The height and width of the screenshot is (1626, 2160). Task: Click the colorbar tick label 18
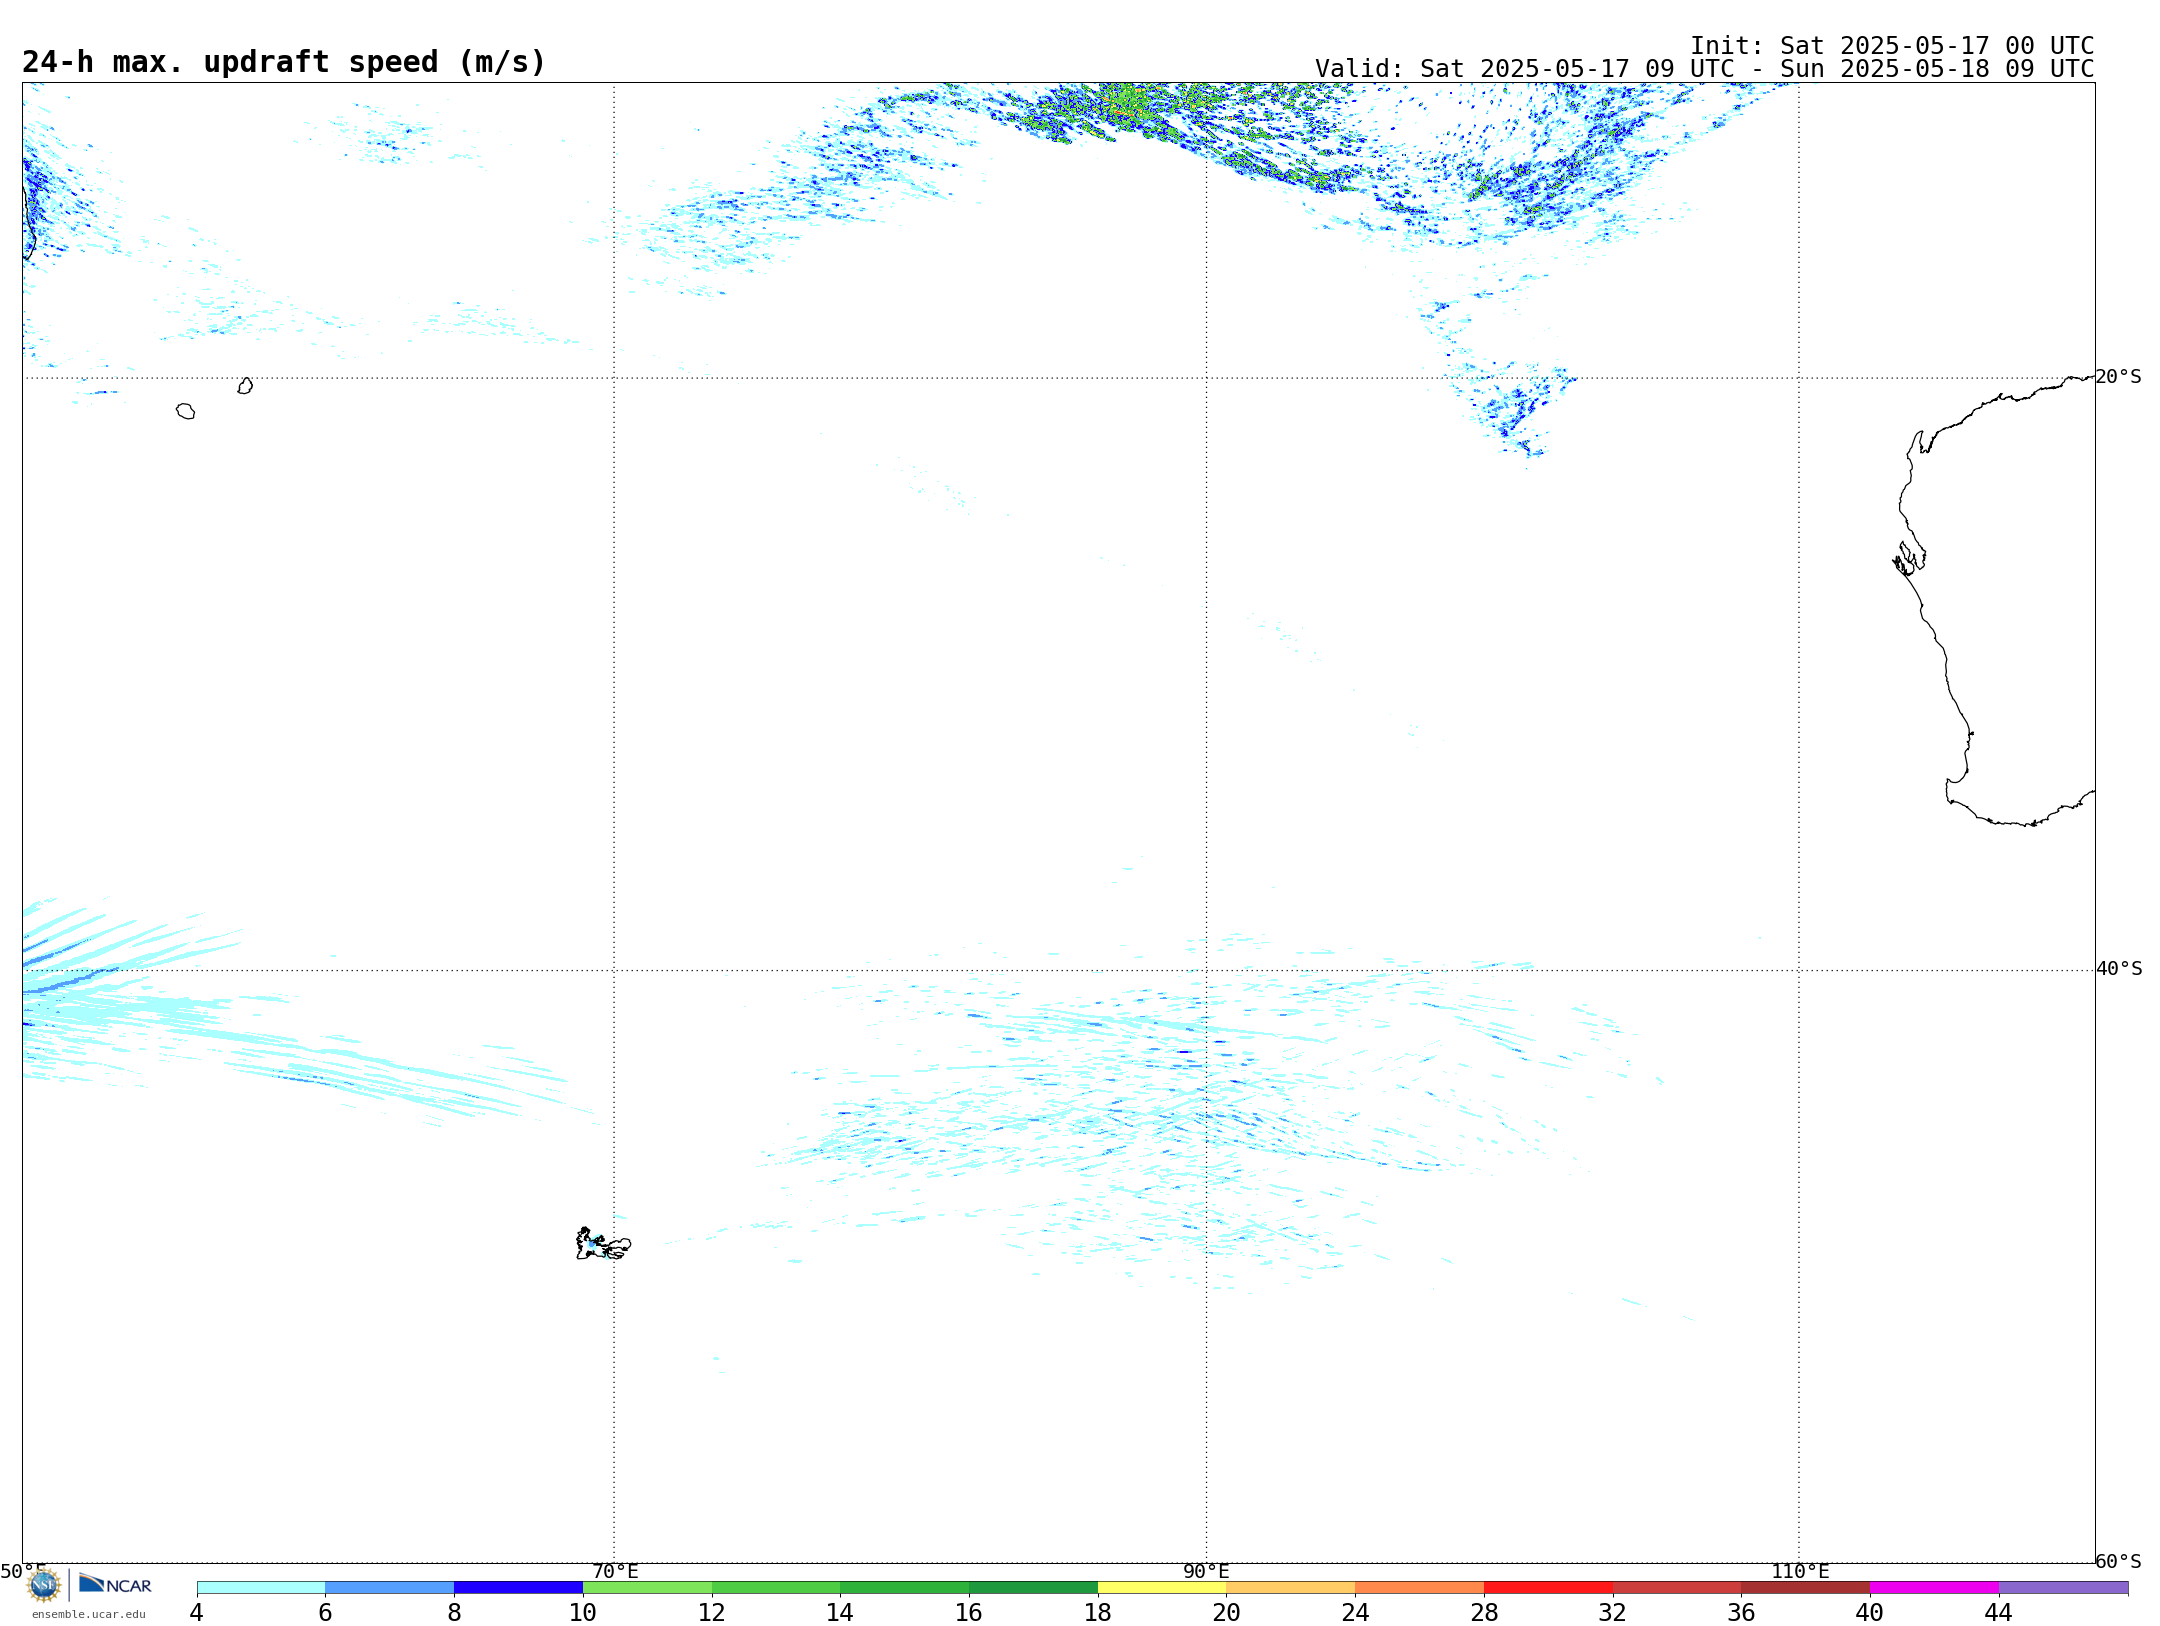[1098, 1612]
